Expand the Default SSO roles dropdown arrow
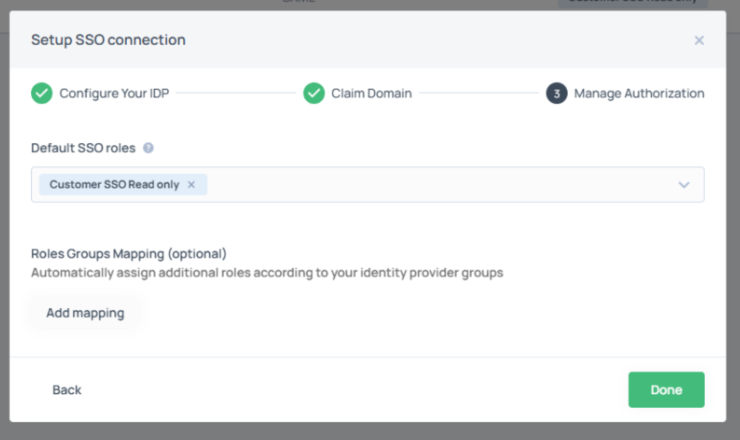 (x=684, y=185)
